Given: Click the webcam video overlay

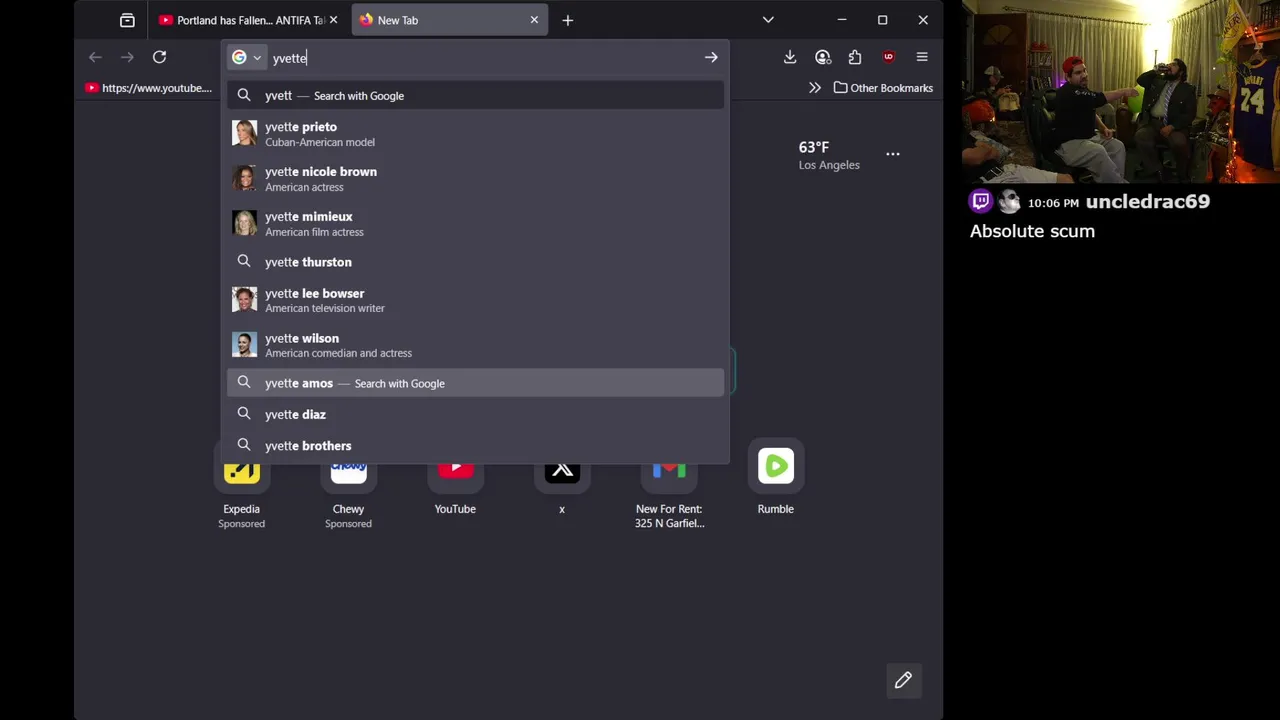Looking at the screenshot, I should click(x=1121, y=91).
